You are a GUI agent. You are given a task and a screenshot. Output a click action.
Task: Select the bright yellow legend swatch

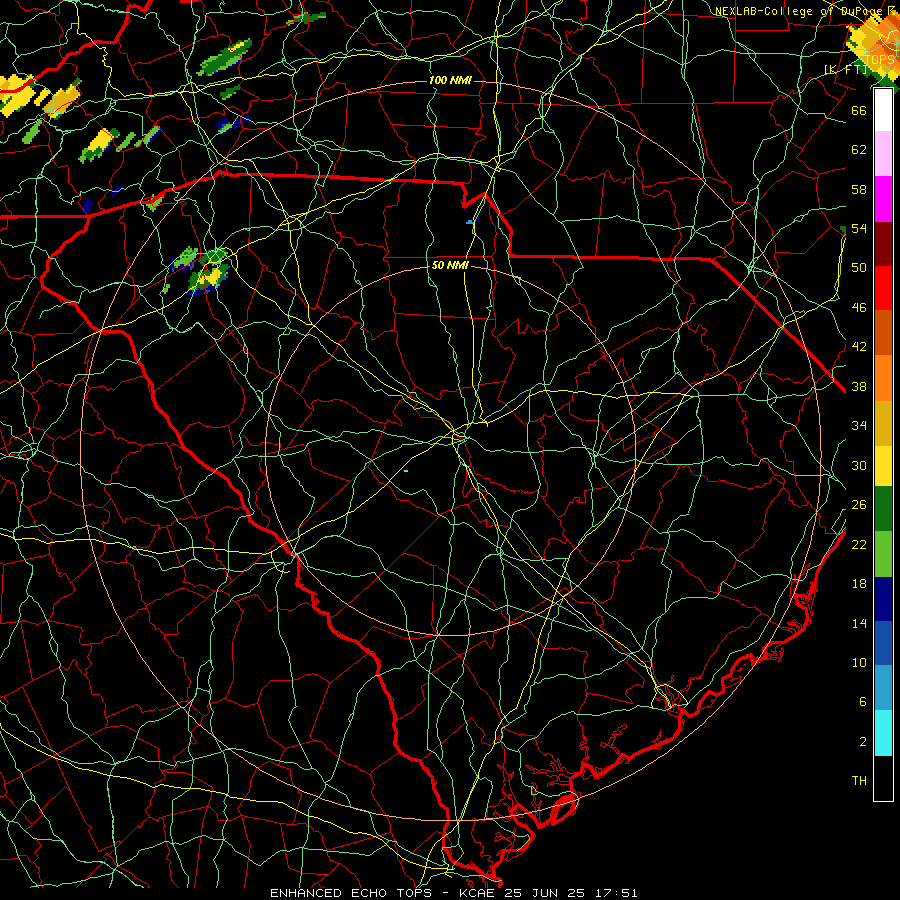(883, 465)
